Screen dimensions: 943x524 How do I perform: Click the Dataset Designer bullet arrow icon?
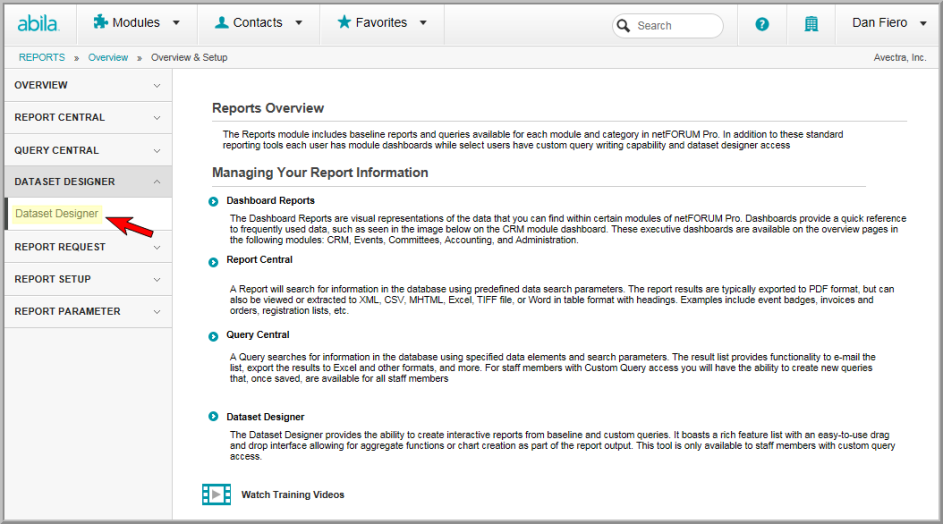coord(213,416)
